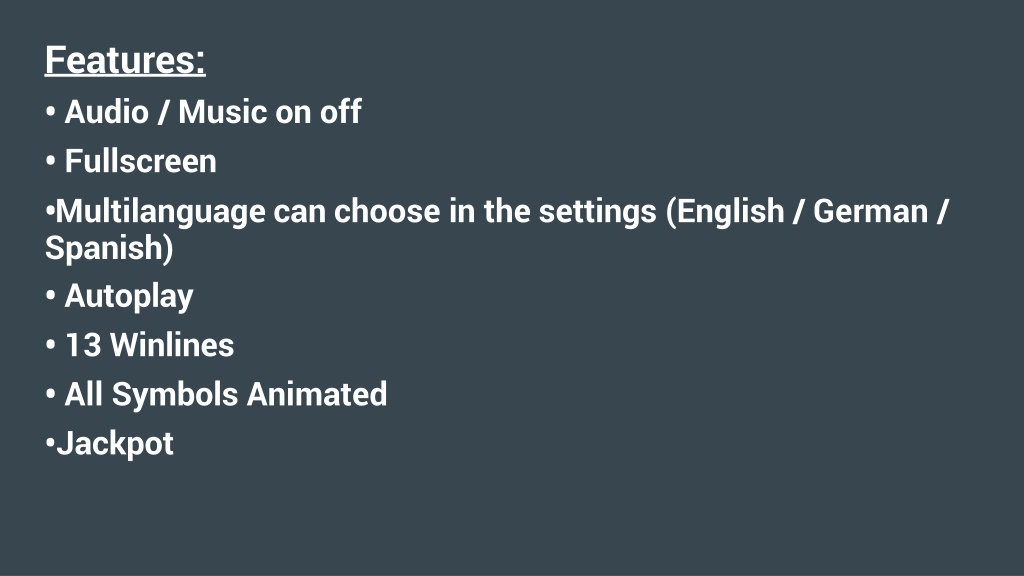Click the word English in parentheses
The image size is (1024, 576).
pyautogui.click(x=730, y=212)
